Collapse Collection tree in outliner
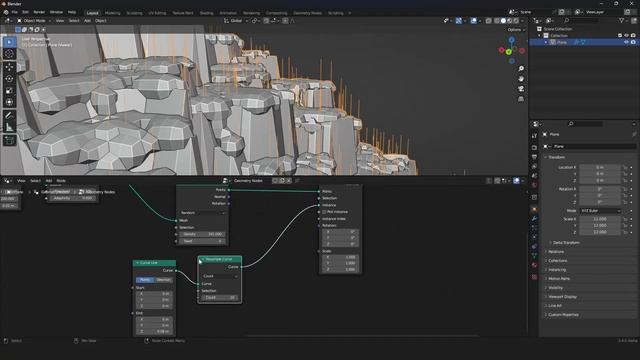The height and width of the screenshot is (360, 640). (540, 36)
